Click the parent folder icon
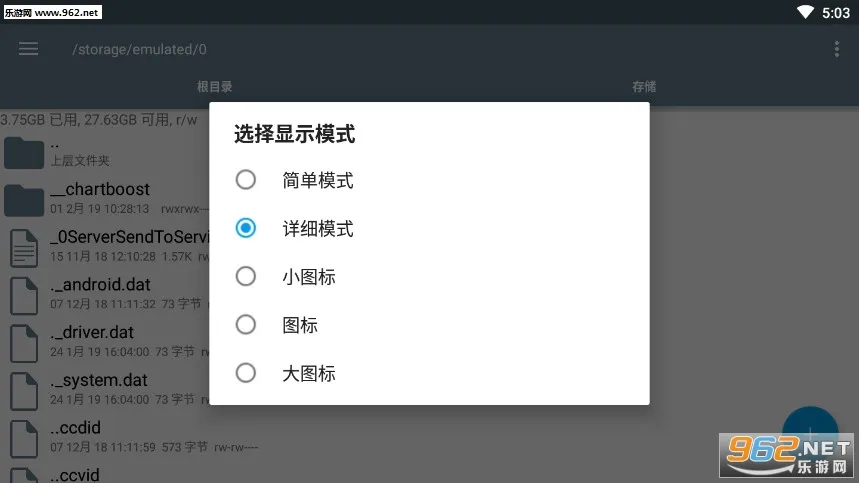The image size is (859, 483). pyautogui.click(x=23, y=152)
